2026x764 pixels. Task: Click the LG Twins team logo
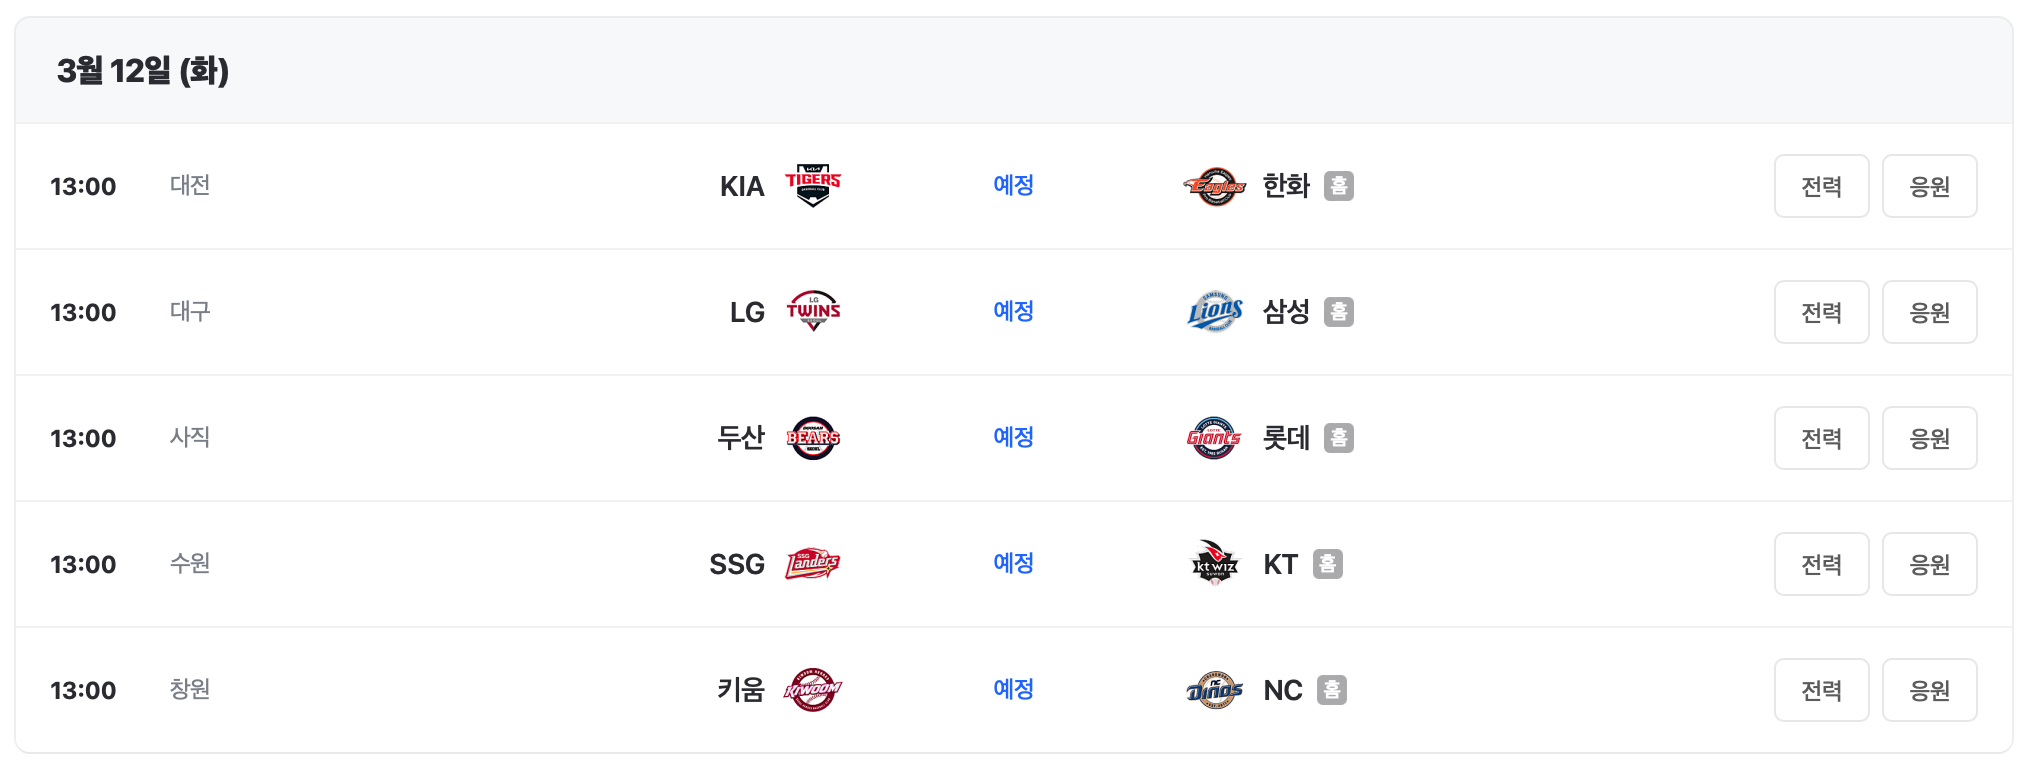pos(812,311)
